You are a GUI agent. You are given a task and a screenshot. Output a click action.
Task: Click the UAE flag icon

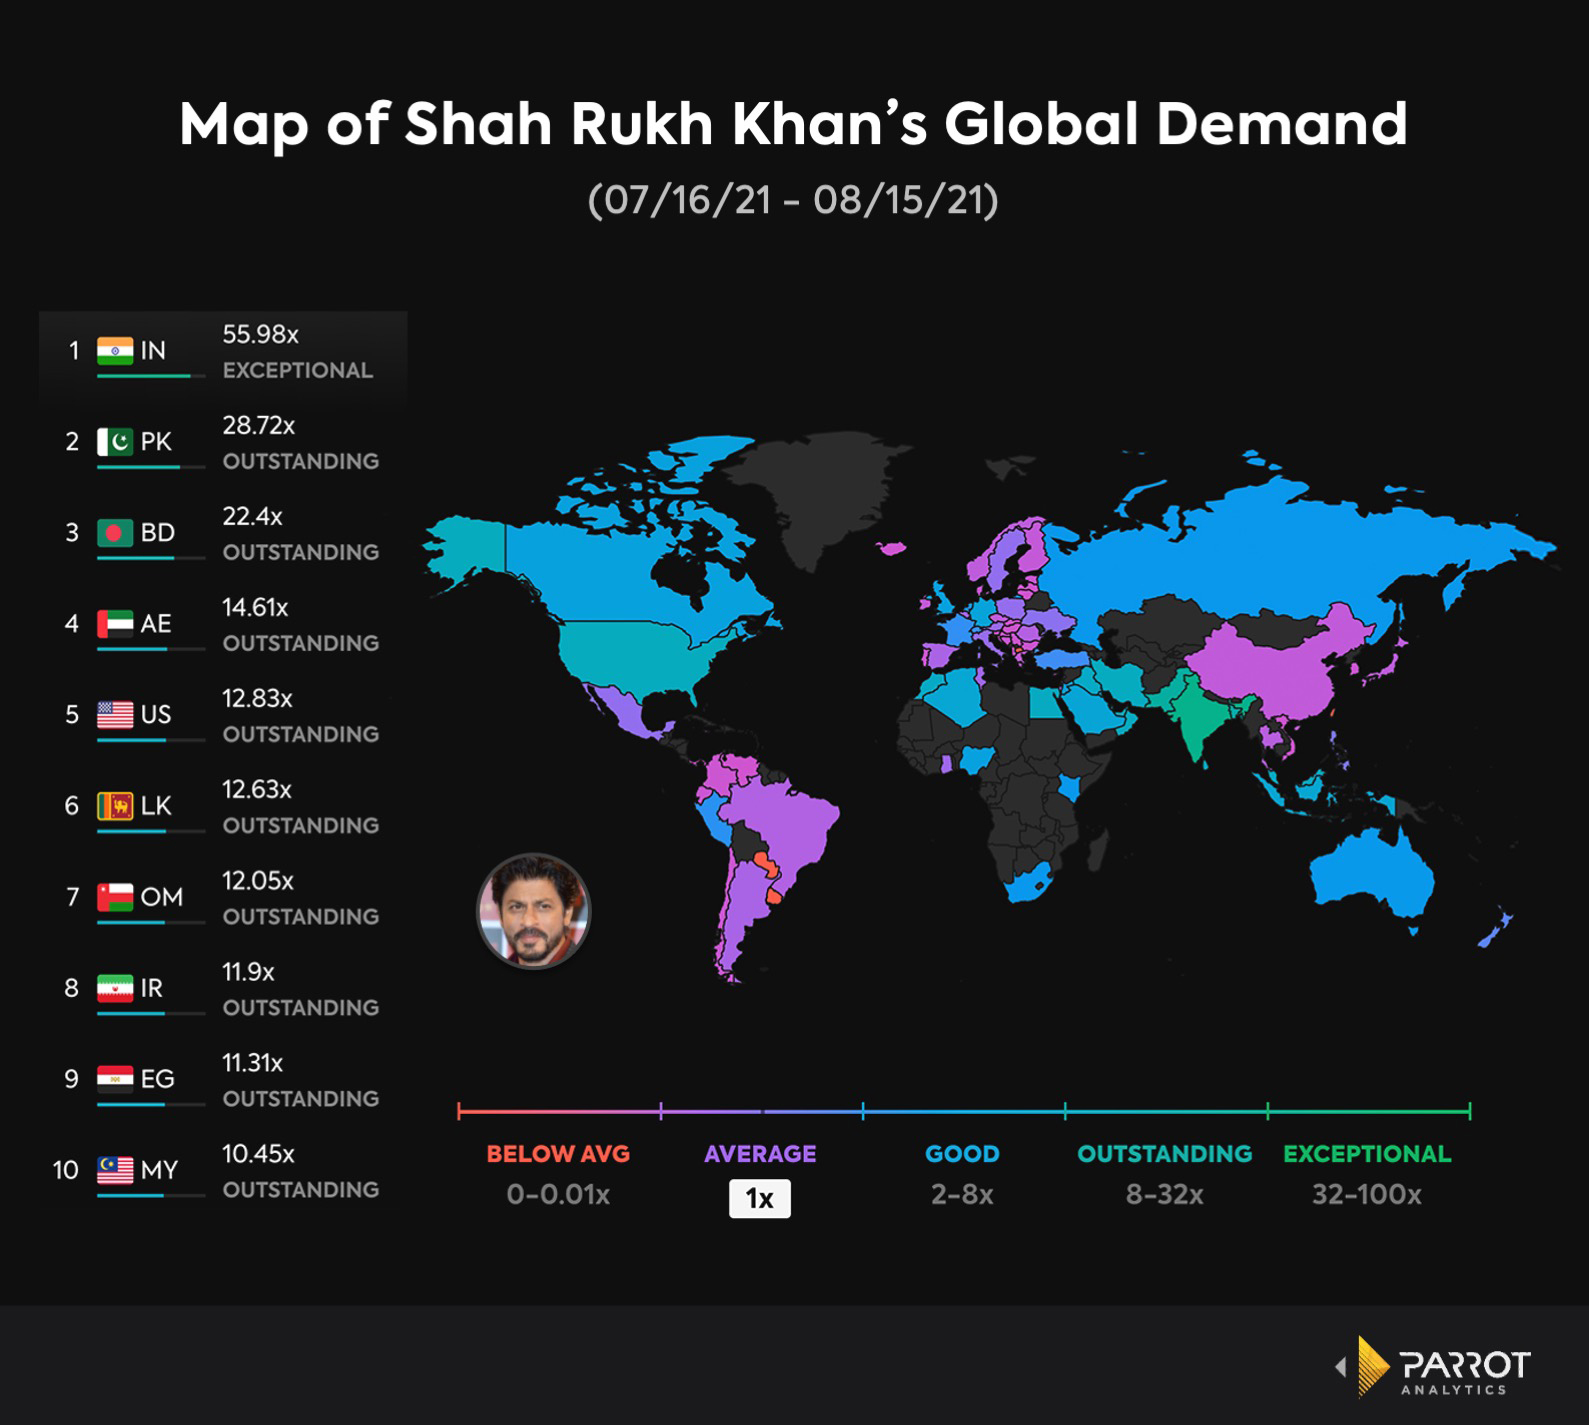coord(115,623)
